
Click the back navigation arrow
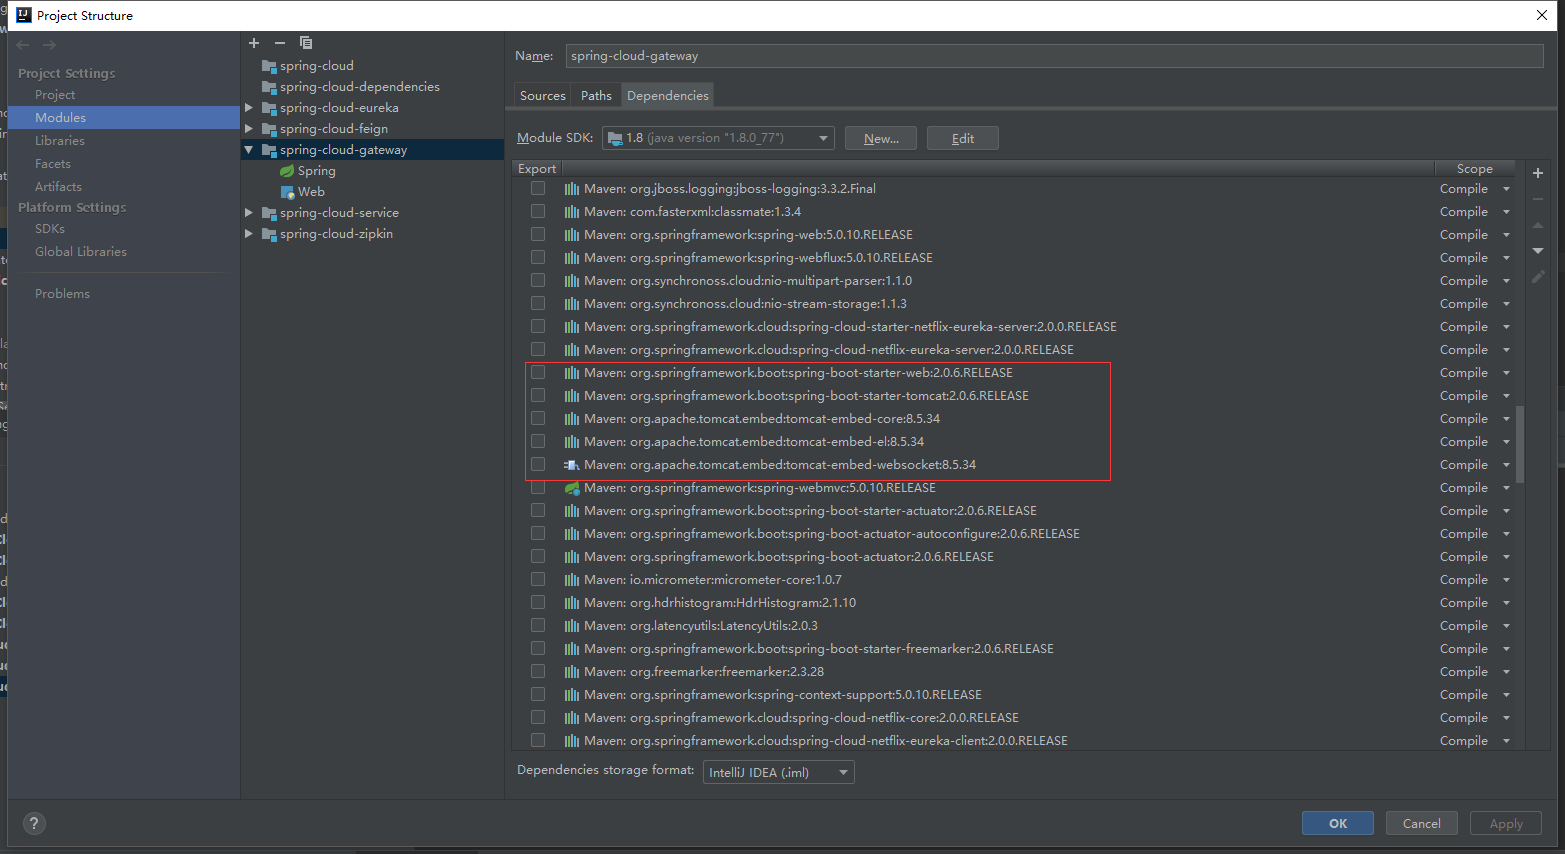click(x=23, y=45)
